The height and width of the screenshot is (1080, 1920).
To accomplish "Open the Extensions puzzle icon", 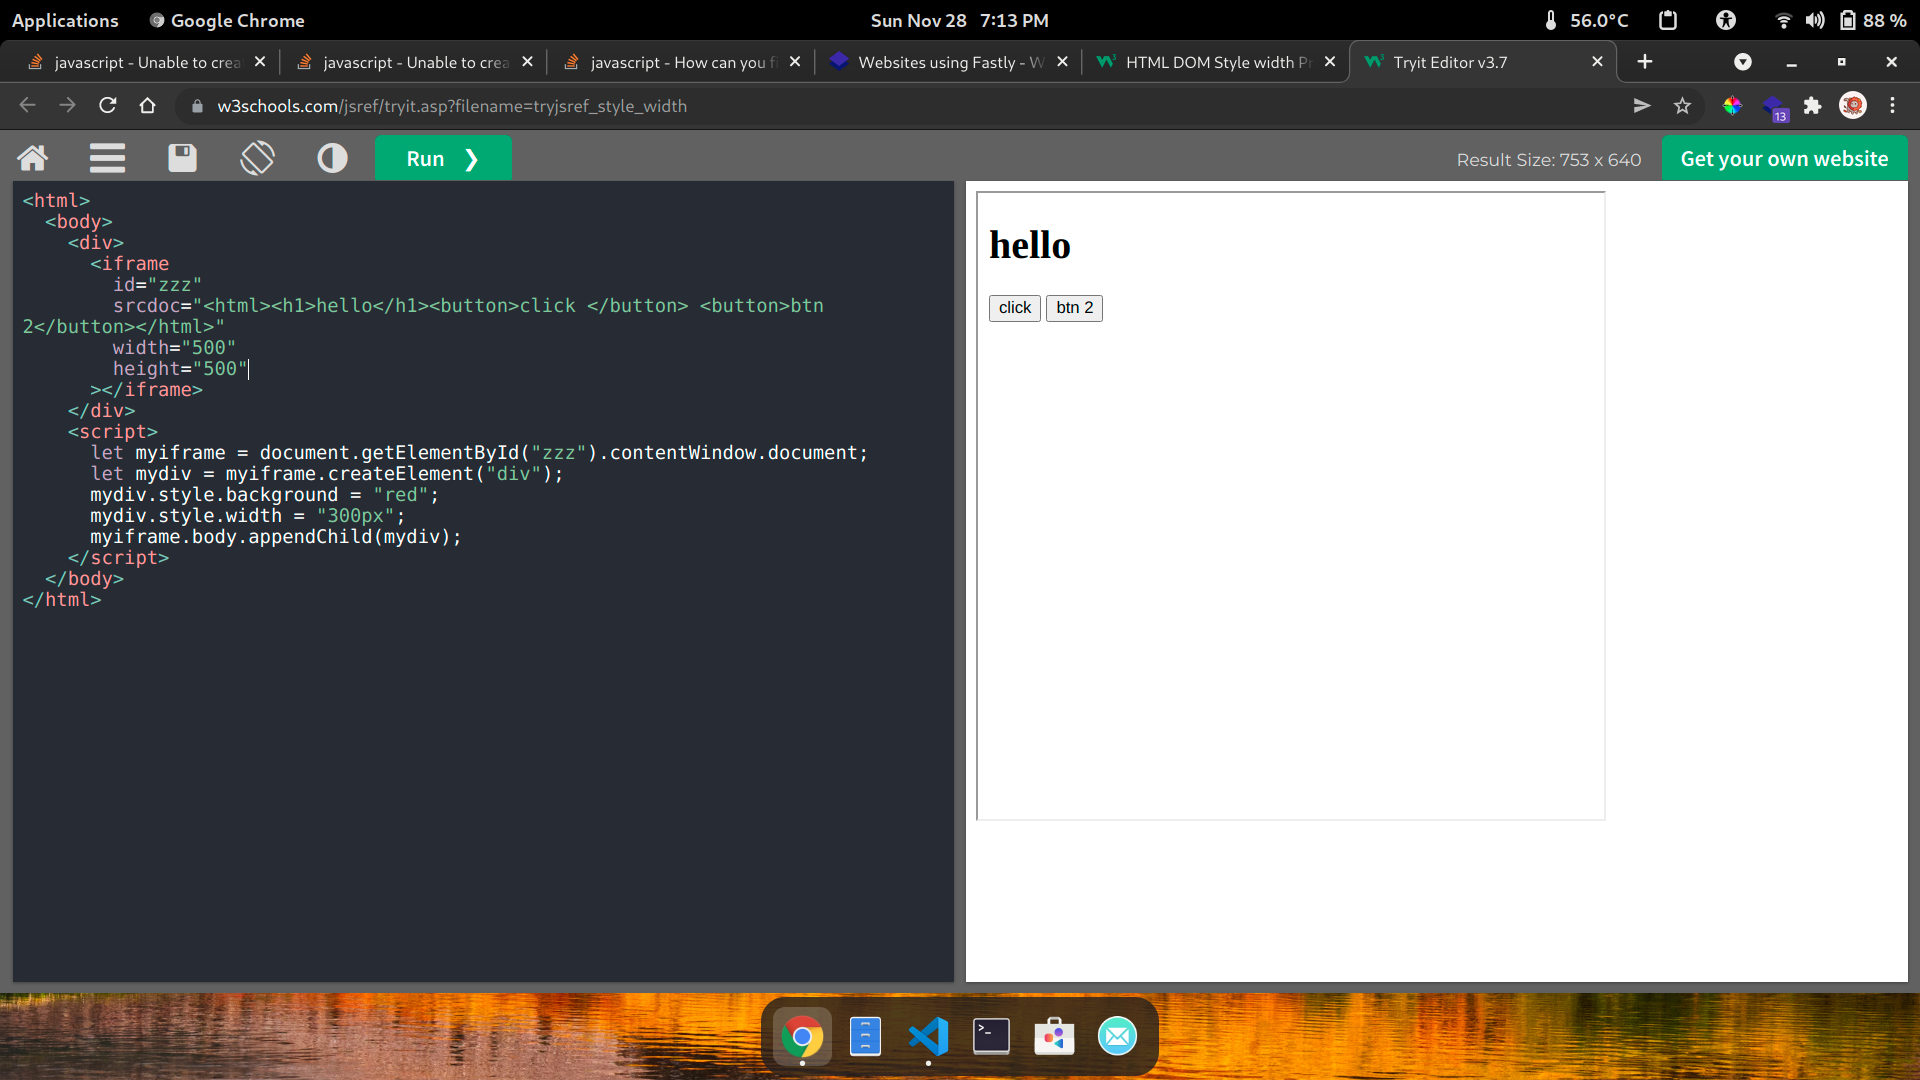I will pyautogui.click(x=1812, y=106).
